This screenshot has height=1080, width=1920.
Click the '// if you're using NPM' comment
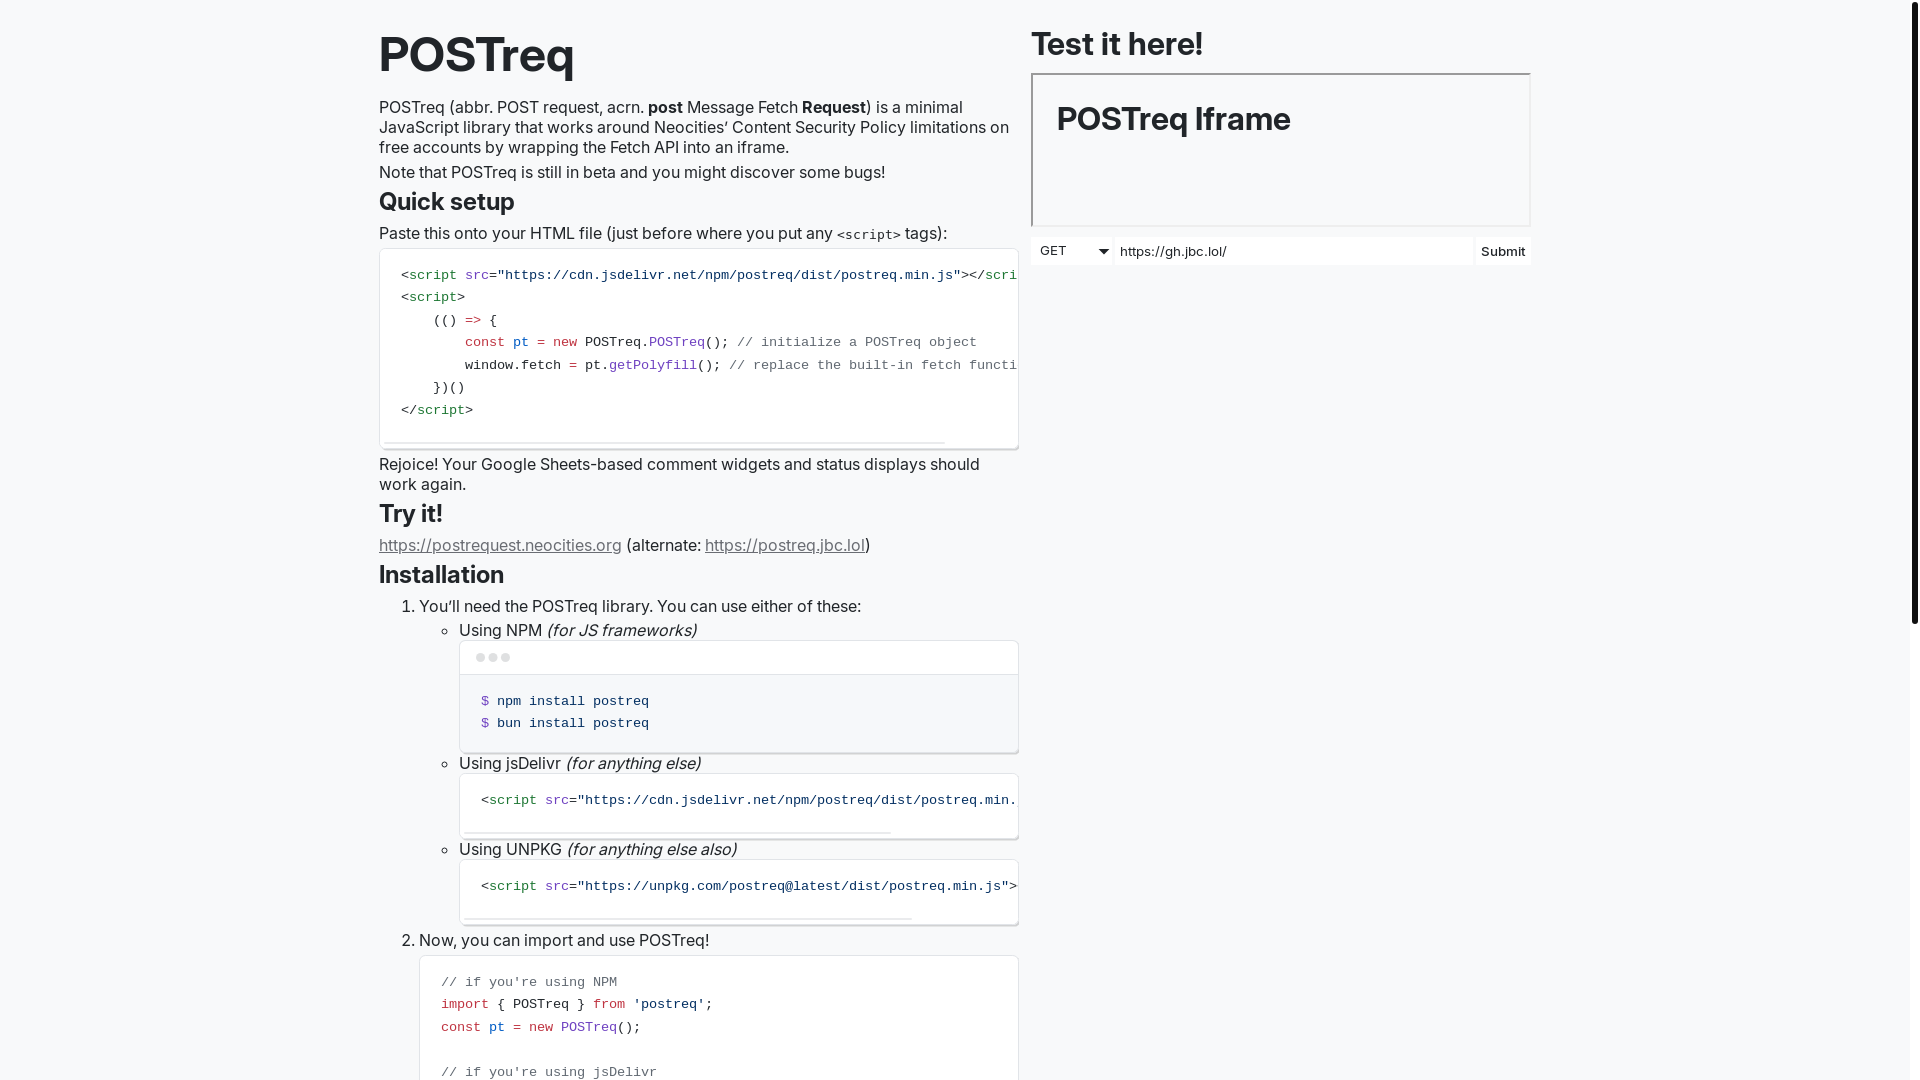pyautogui.click(x=529, y=982)
